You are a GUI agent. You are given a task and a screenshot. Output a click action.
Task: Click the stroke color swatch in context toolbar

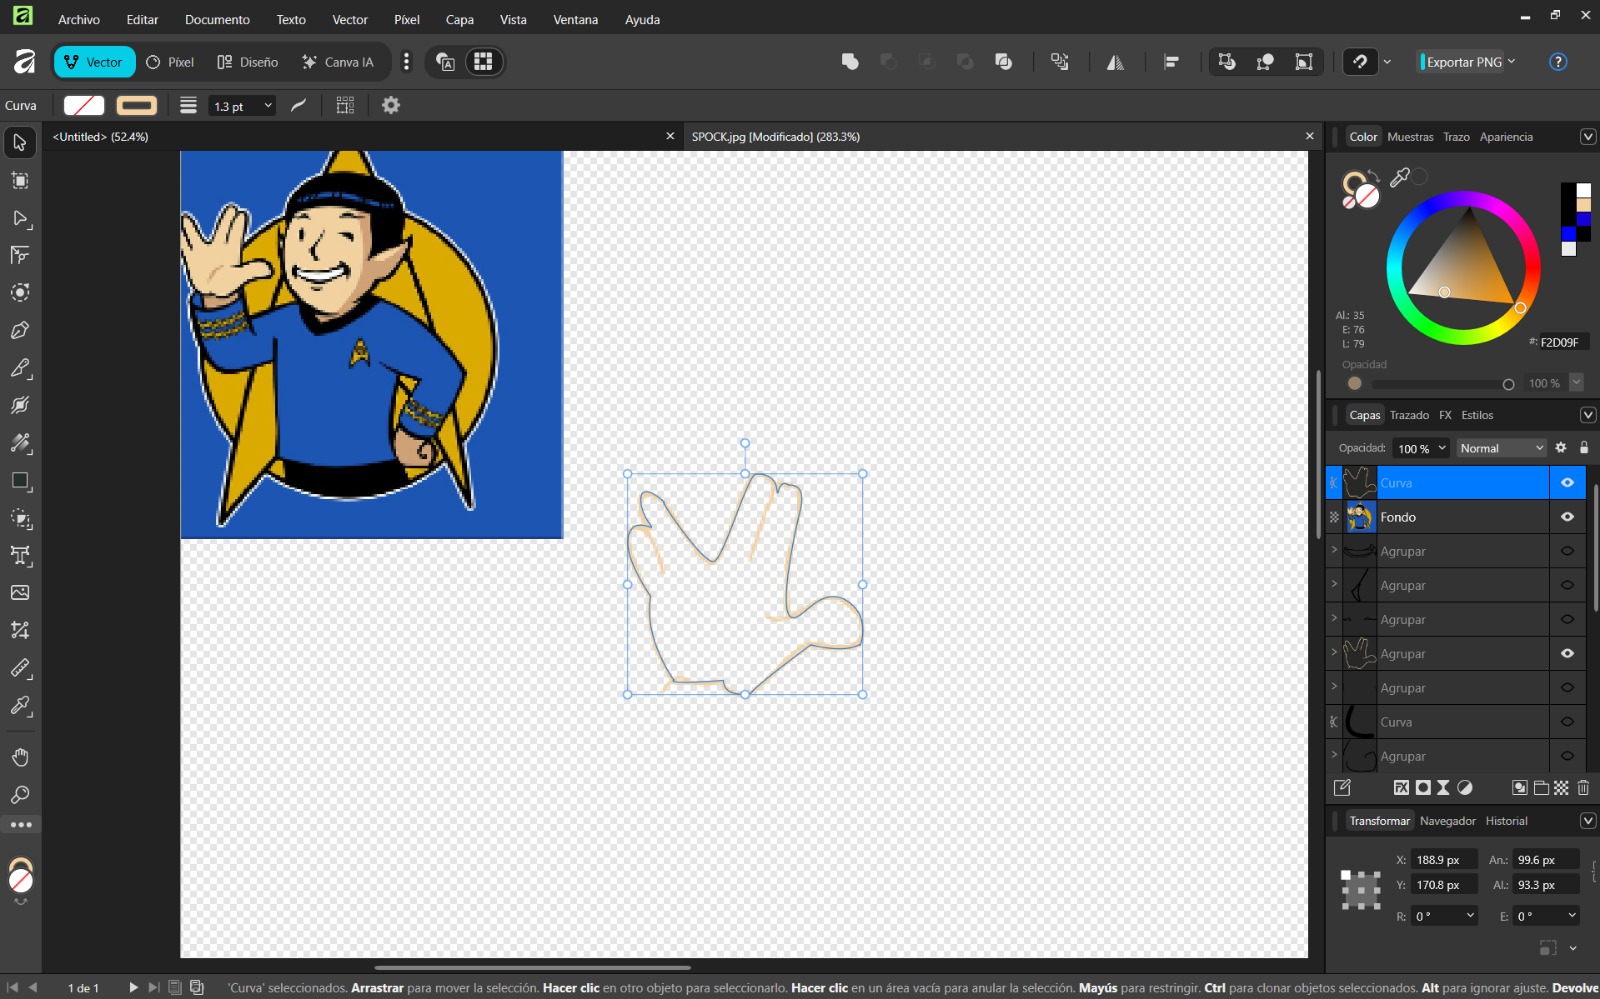pyautogui.click(x=137, y=105)
